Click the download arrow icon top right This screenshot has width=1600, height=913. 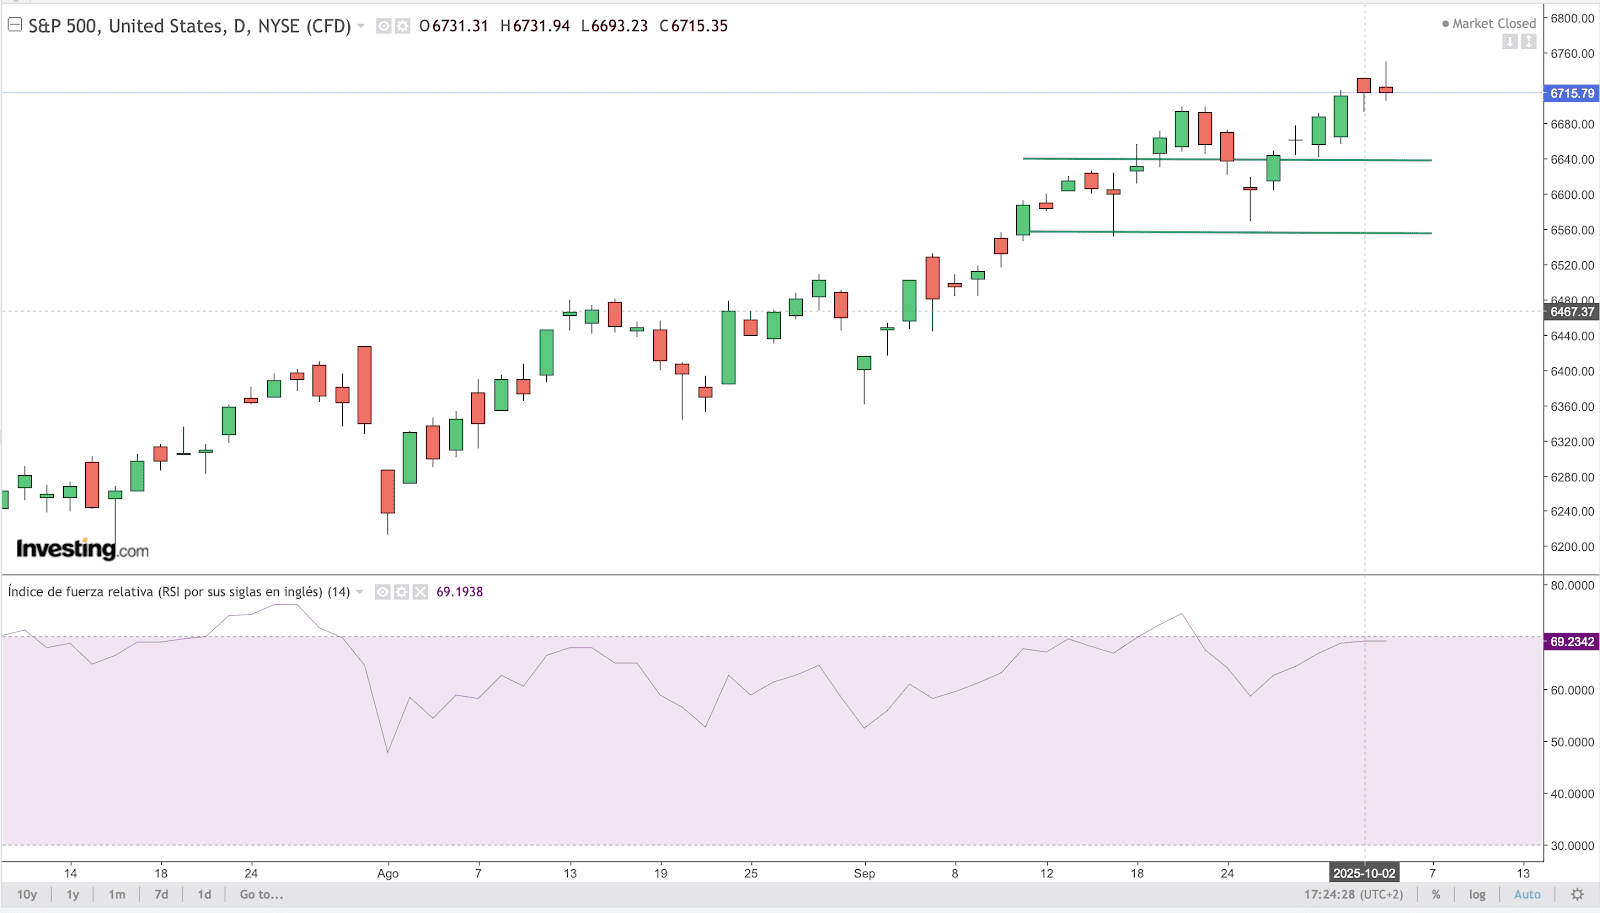pyautogui.click(x=1510, y=41)
